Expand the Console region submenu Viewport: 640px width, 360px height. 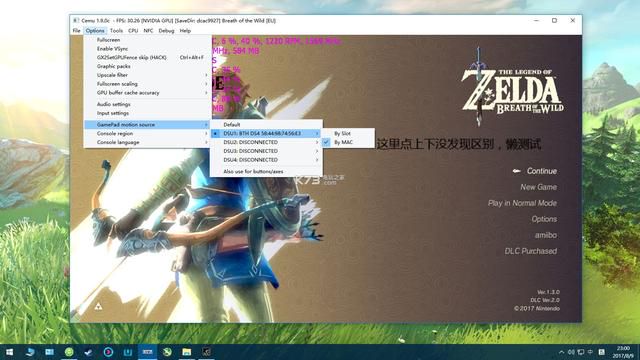147,133
